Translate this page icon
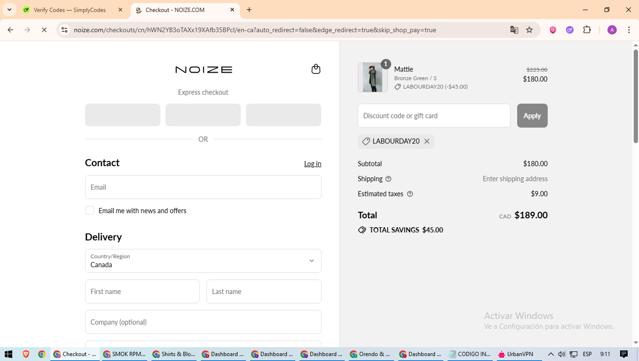Viewport: 639px width, 361px height. point(514,30)
